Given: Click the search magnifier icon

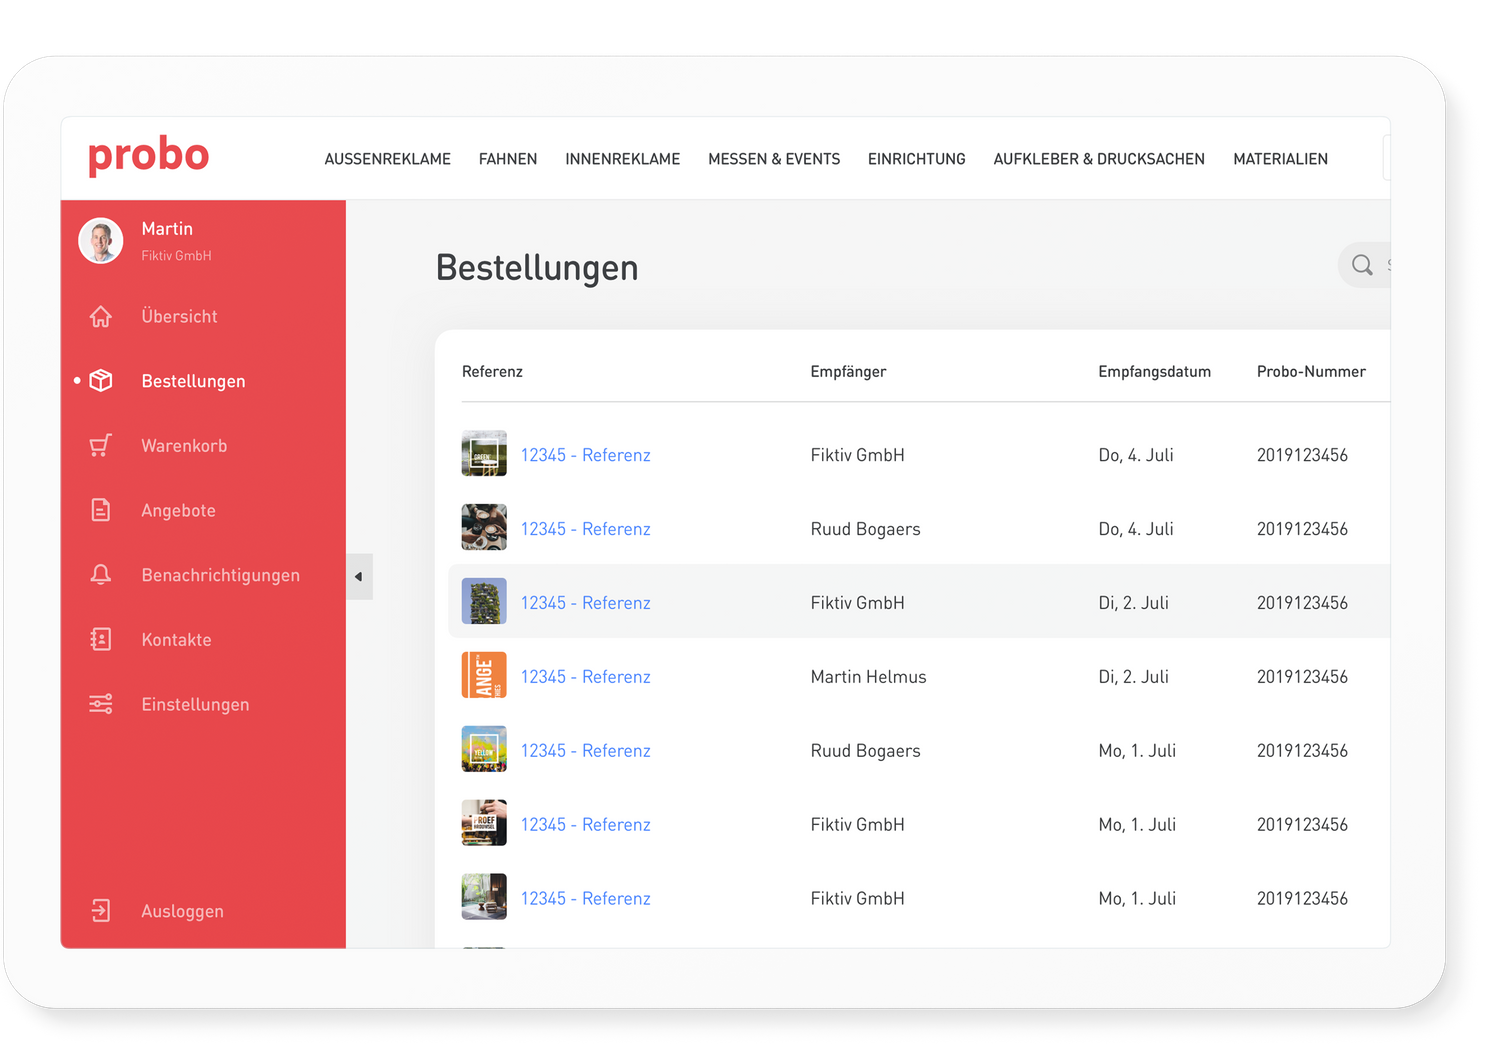Looking at the screenshot, I should coord(1362,265).
